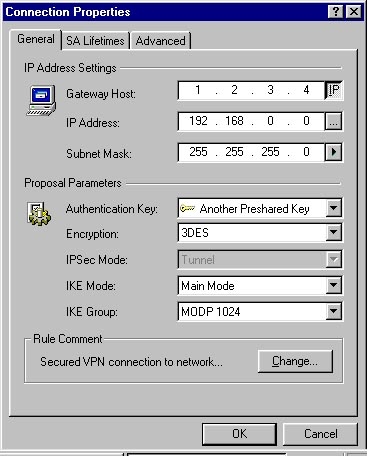The width and height of the screenshot is (367, 456).
Task: Click the Authentication Key label
Action: tap(112, 209)
